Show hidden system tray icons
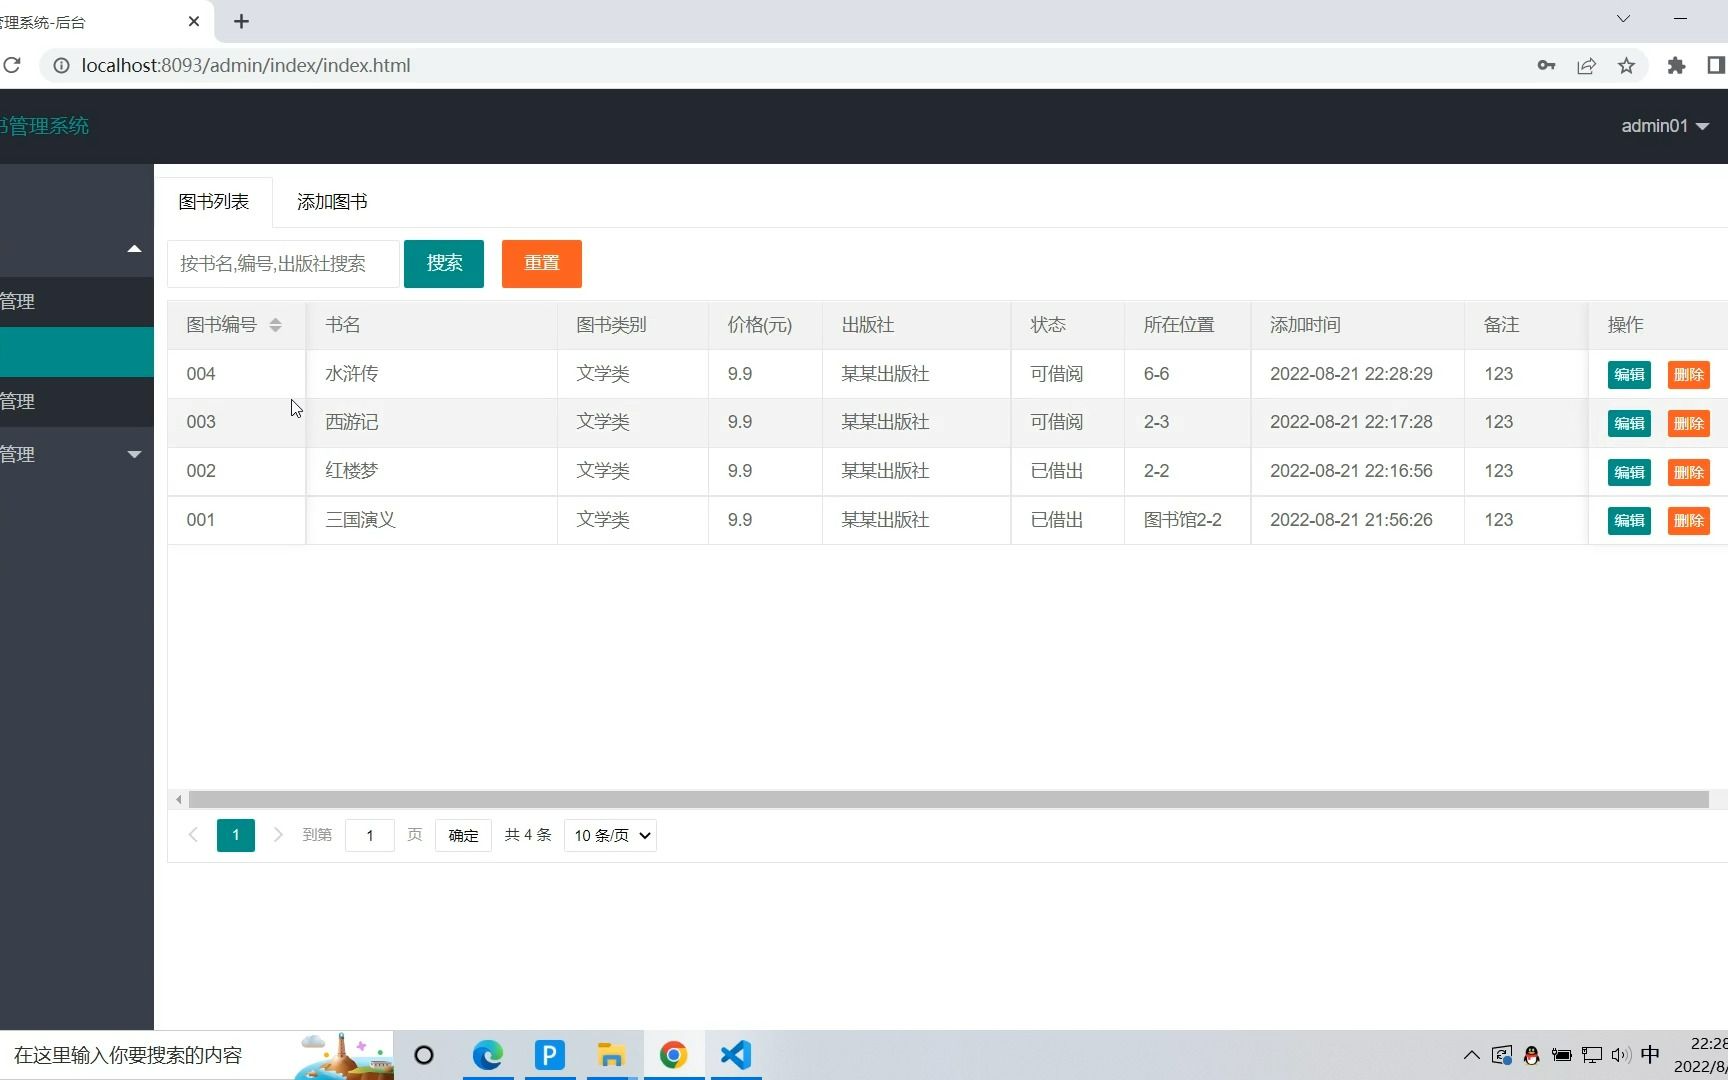Viewport: 1728px width, 1080px height. [x=1471, y=1055]
